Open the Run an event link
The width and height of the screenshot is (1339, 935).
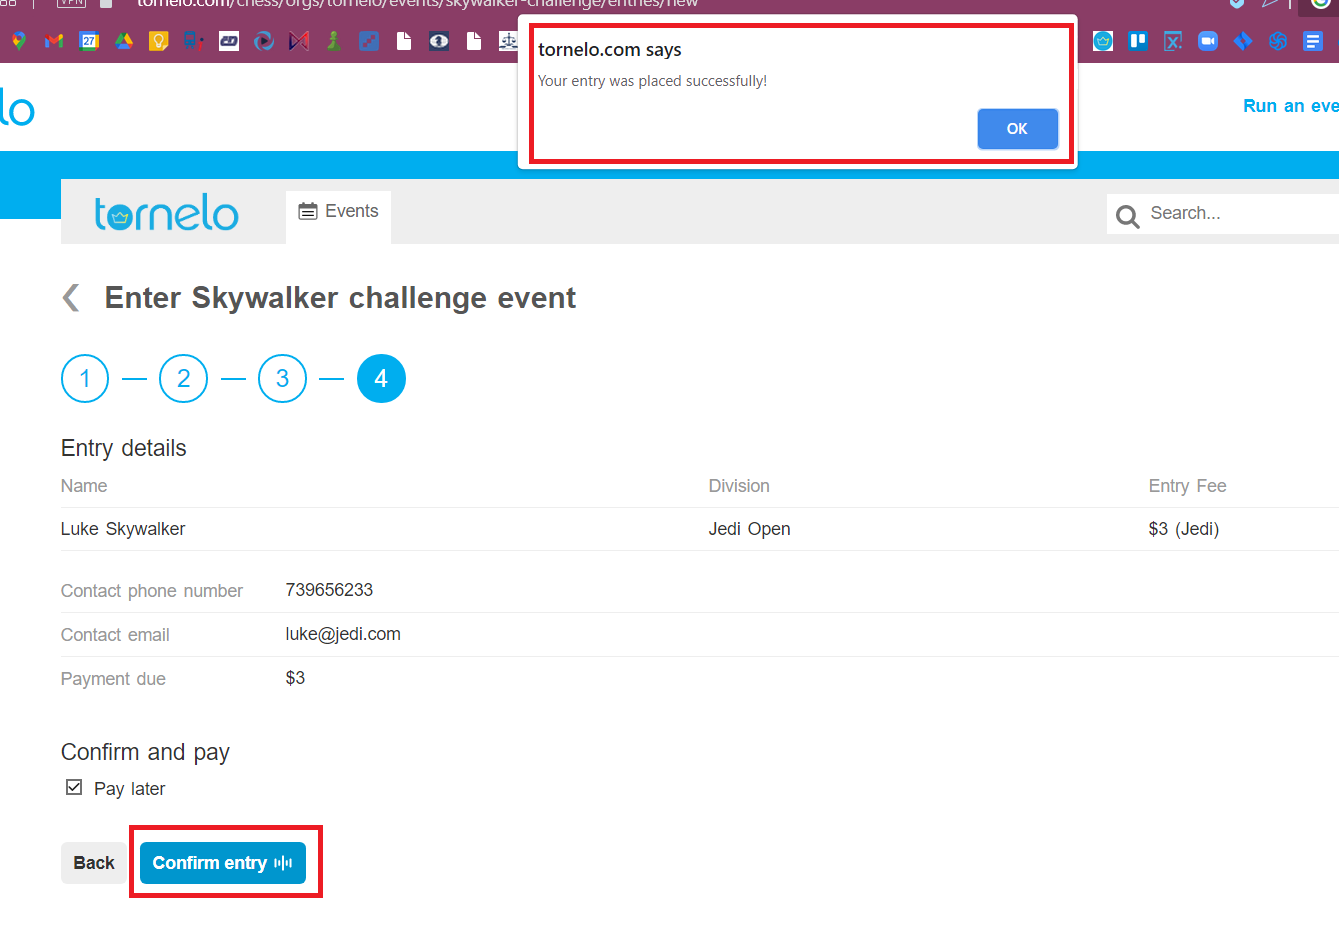click(x=1290, y=106)
